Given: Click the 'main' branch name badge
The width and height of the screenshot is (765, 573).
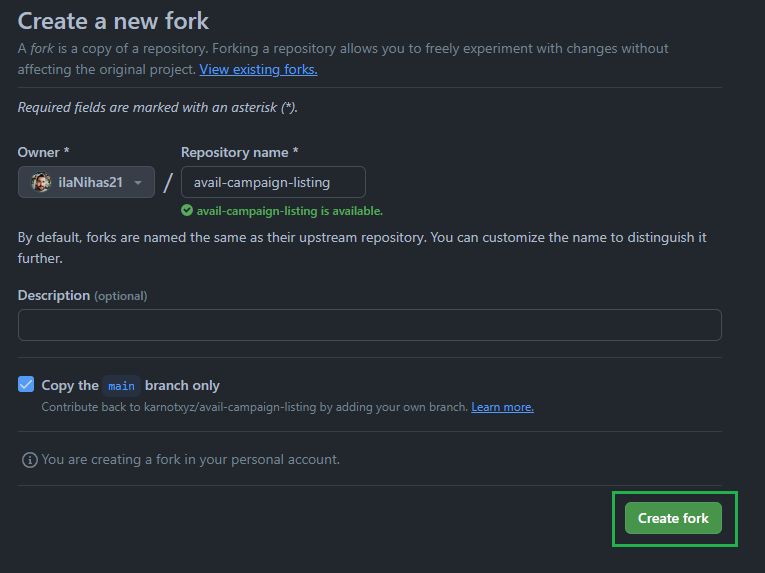Looking at the screenshot, I should tap(121, 386).
